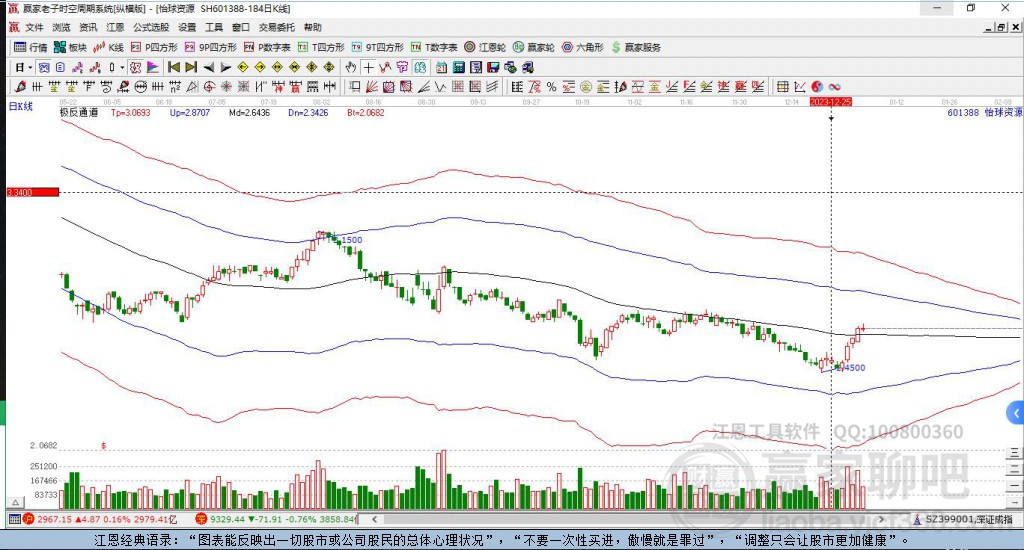The image size is (1024, 550).
Task: Step left with black left arrow
Action: [208, 67]
